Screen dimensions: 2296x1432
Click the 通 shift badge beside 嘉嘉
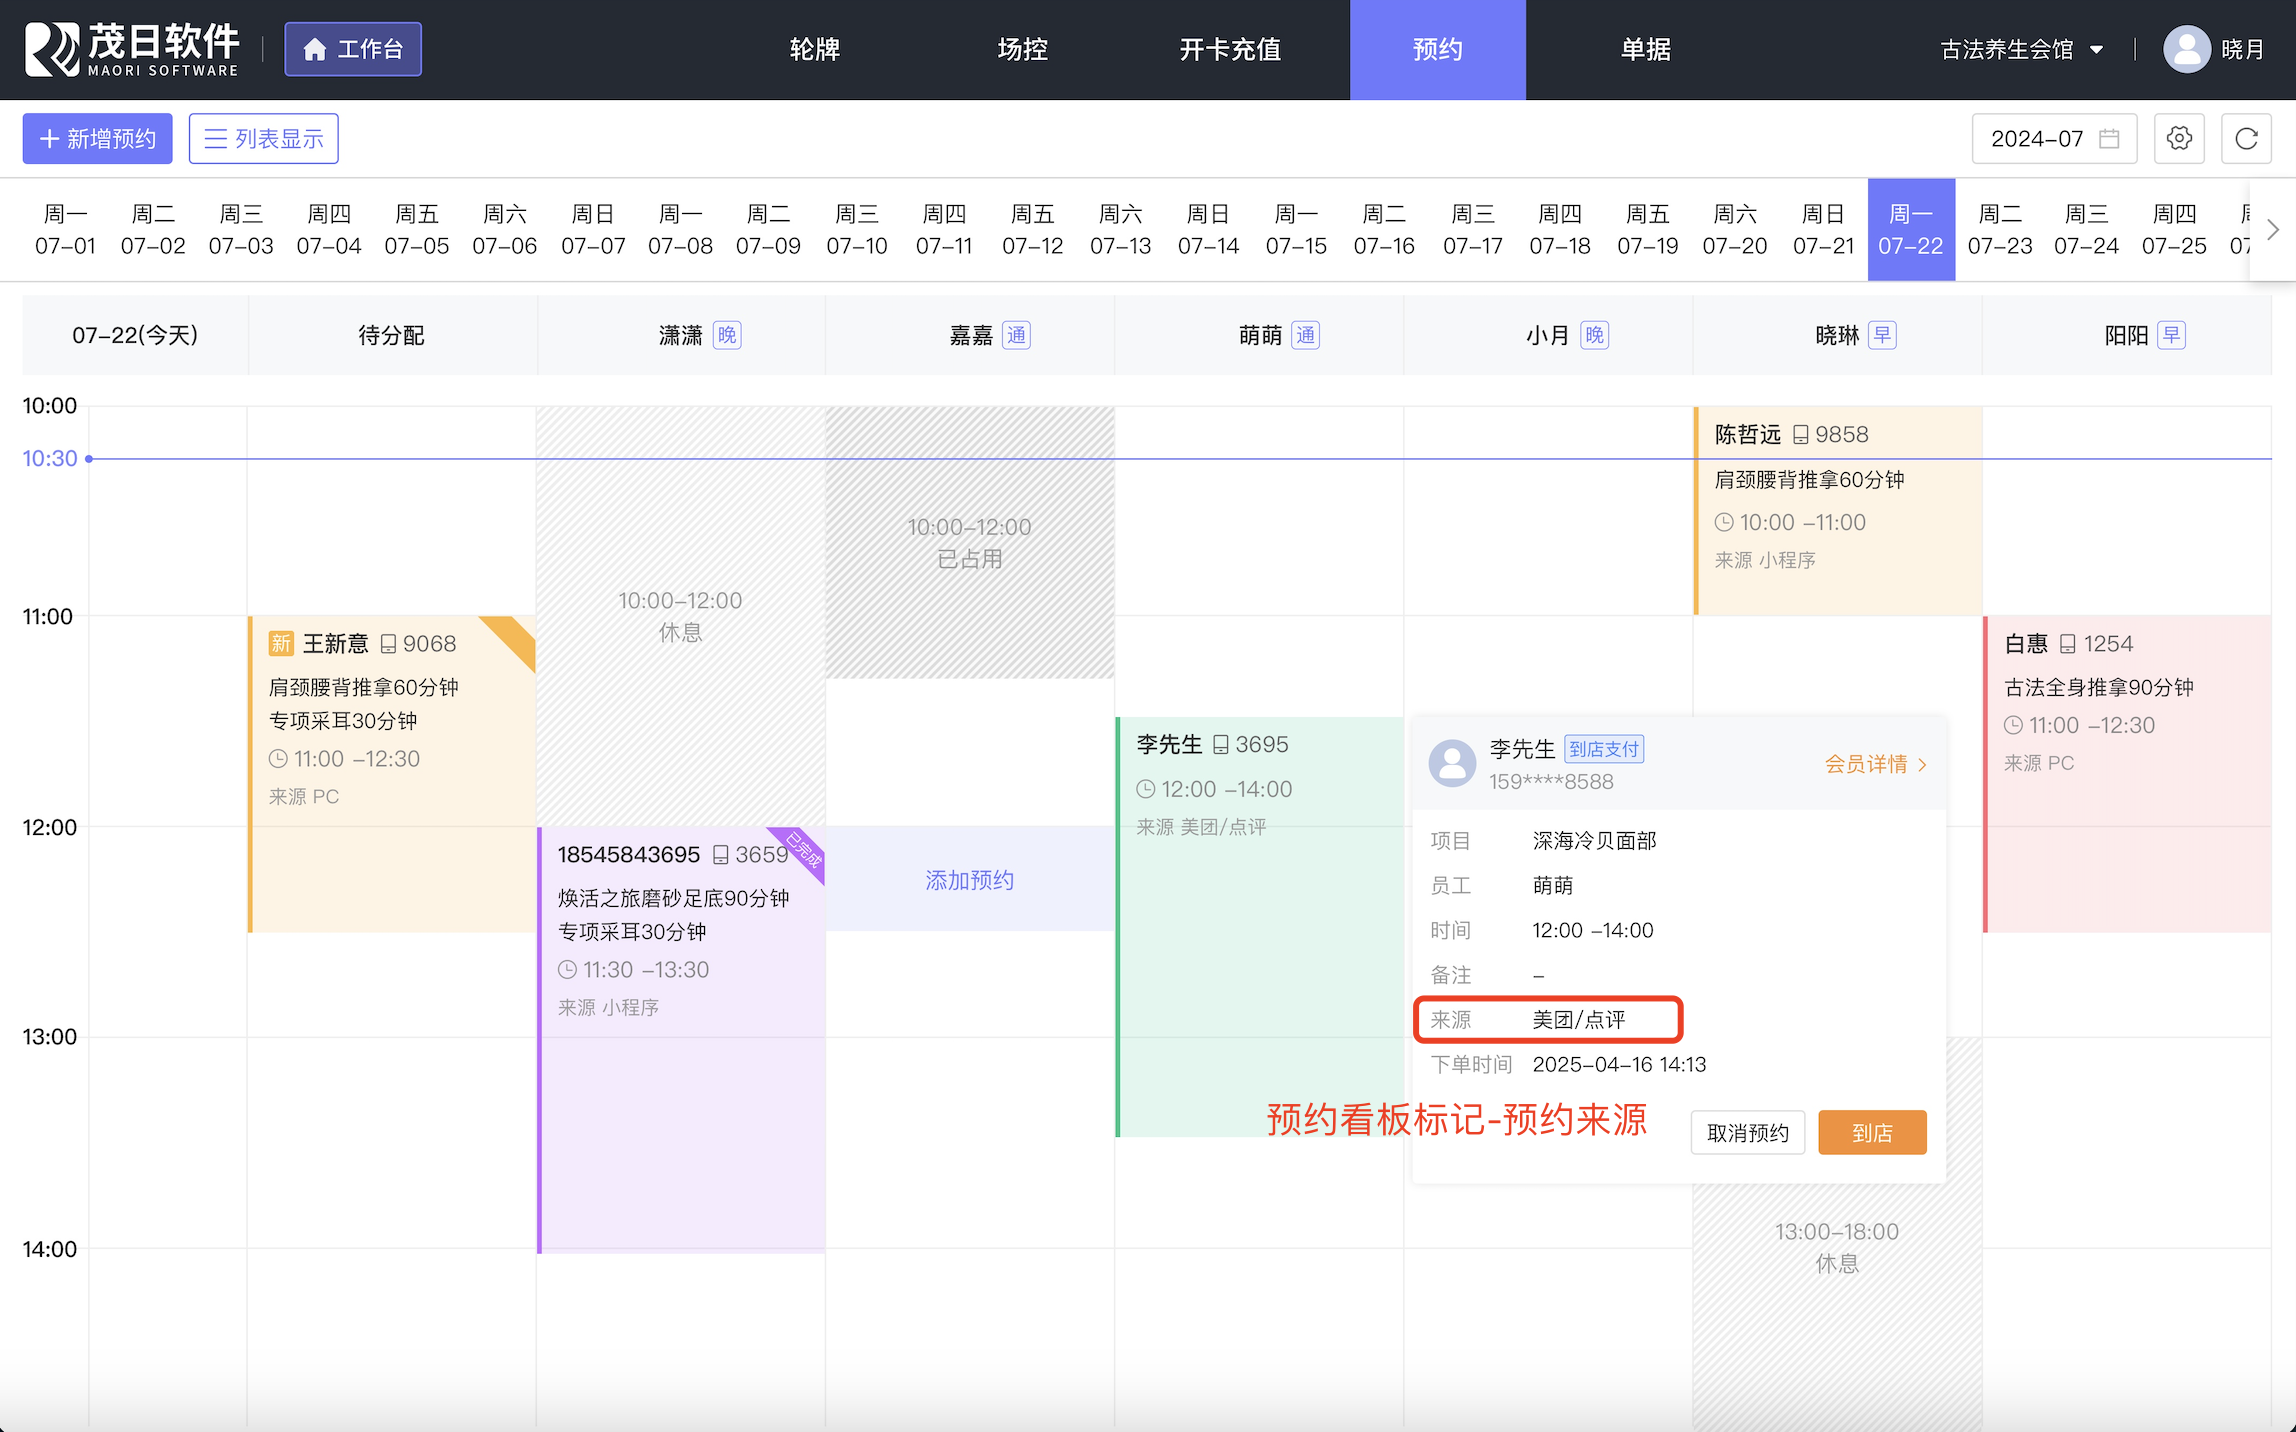tap(1016, 335)
